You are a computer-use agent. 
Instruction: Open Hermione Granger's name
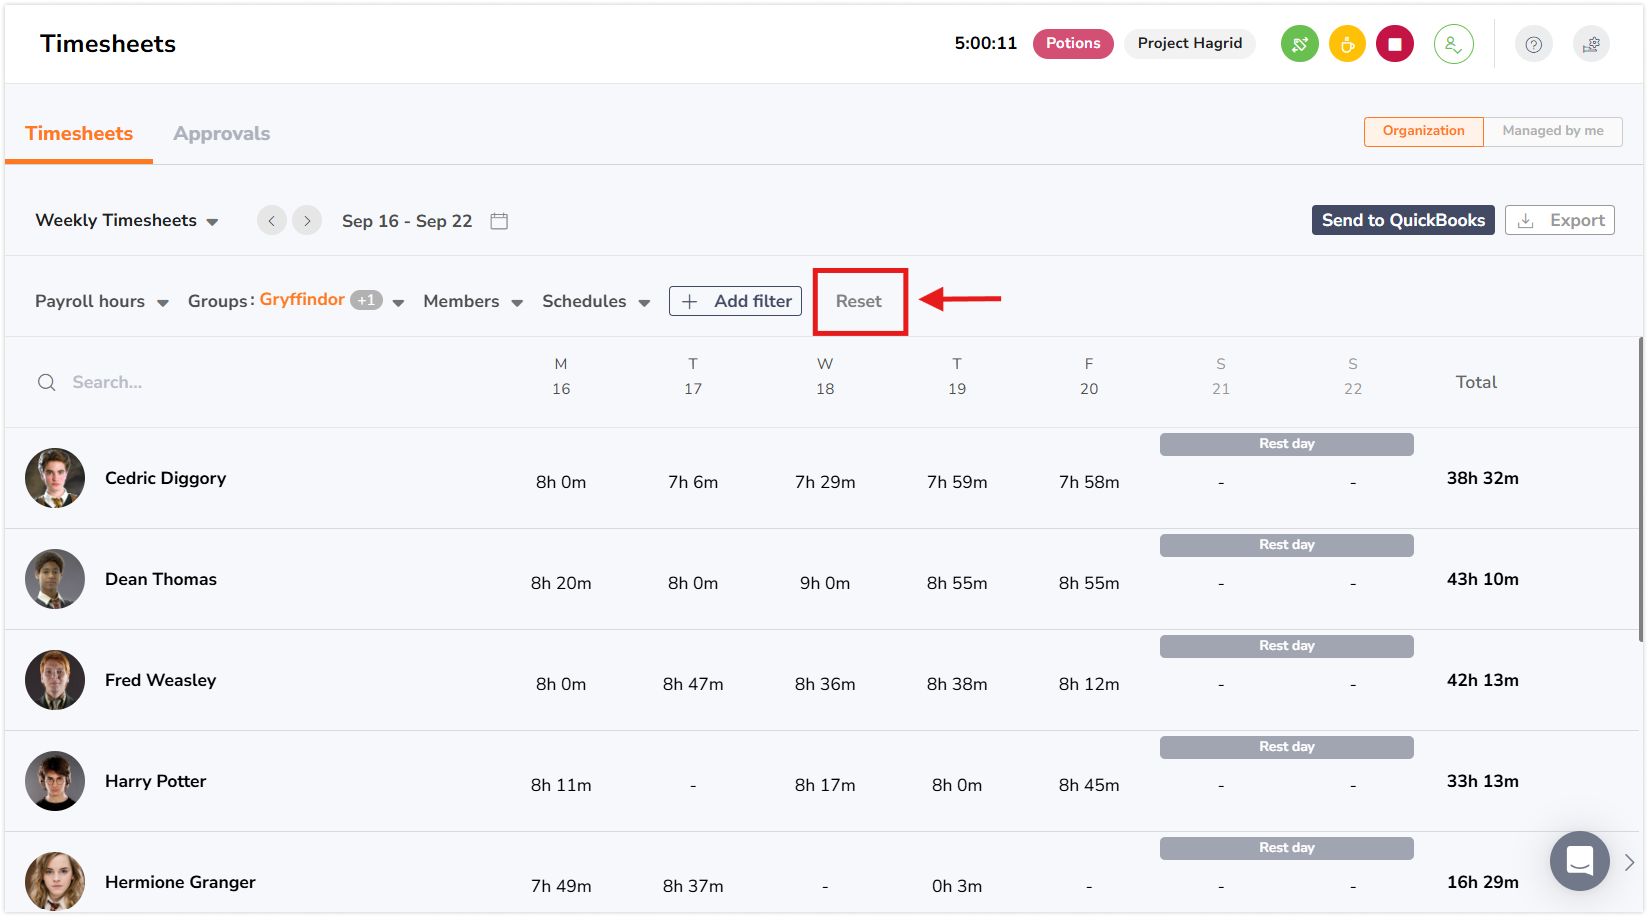tap(181, 882)
